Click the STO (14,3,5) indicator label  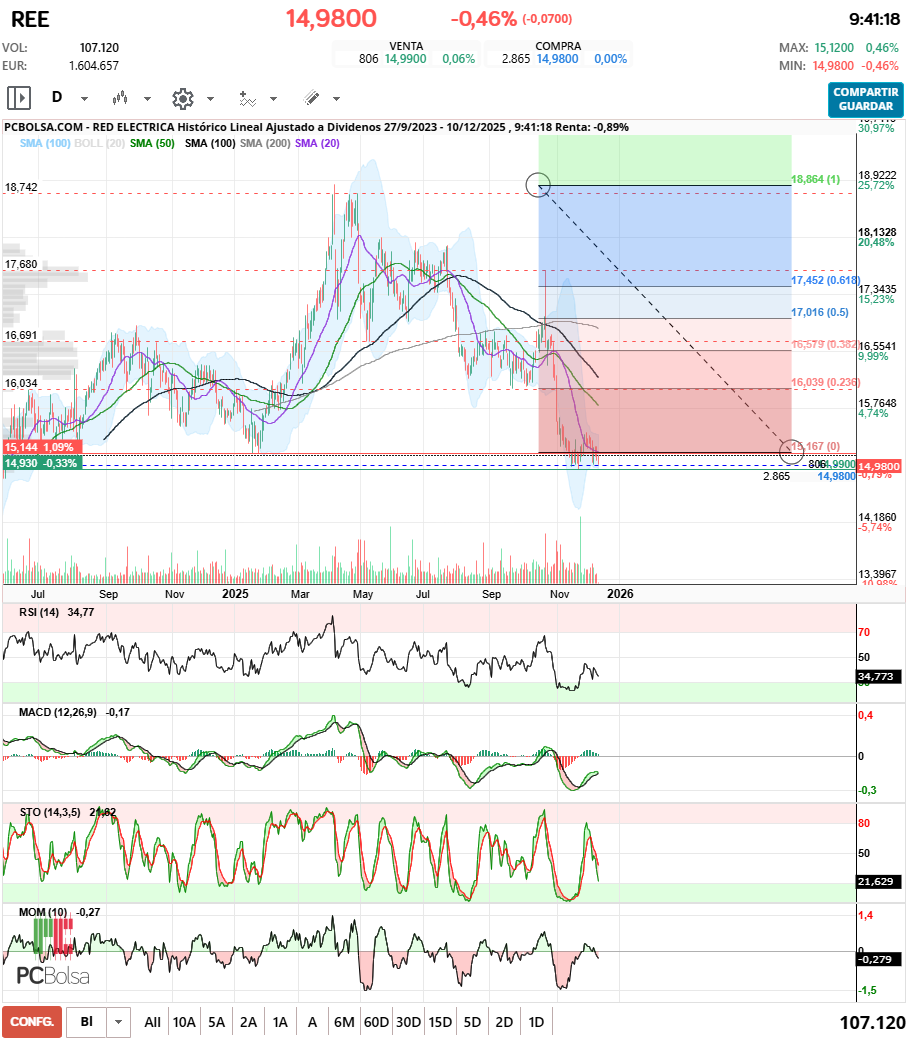pyautogui.click(x=50, y=812)
